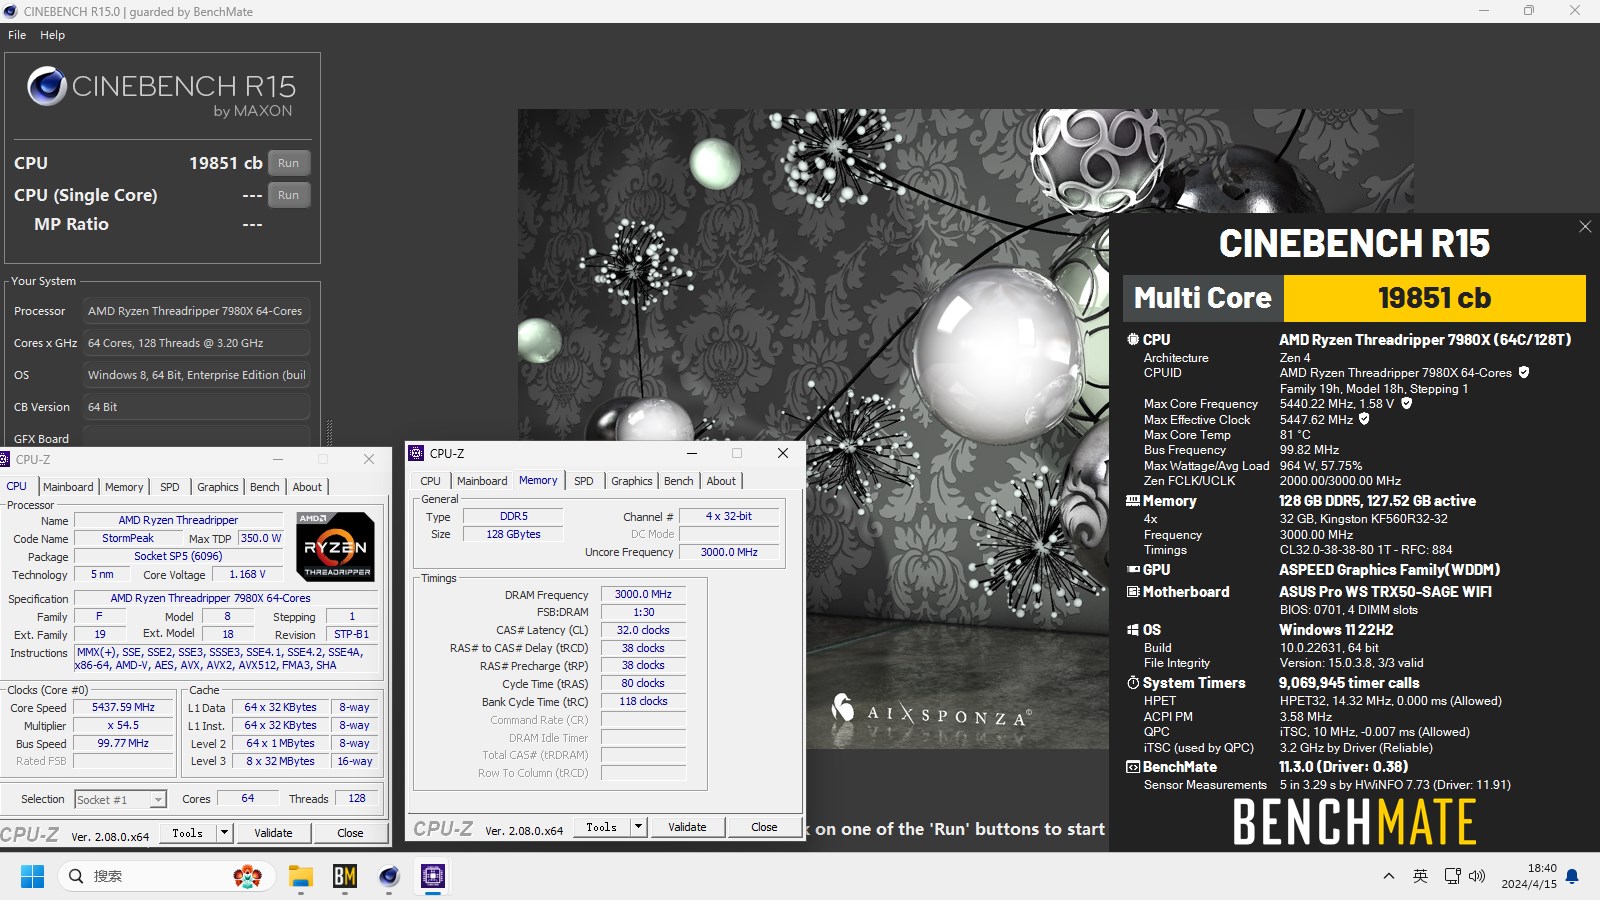Click the CPU-Z title icon in Memory window
Viewport: 1600px width, 900px height.
(417, 453)
